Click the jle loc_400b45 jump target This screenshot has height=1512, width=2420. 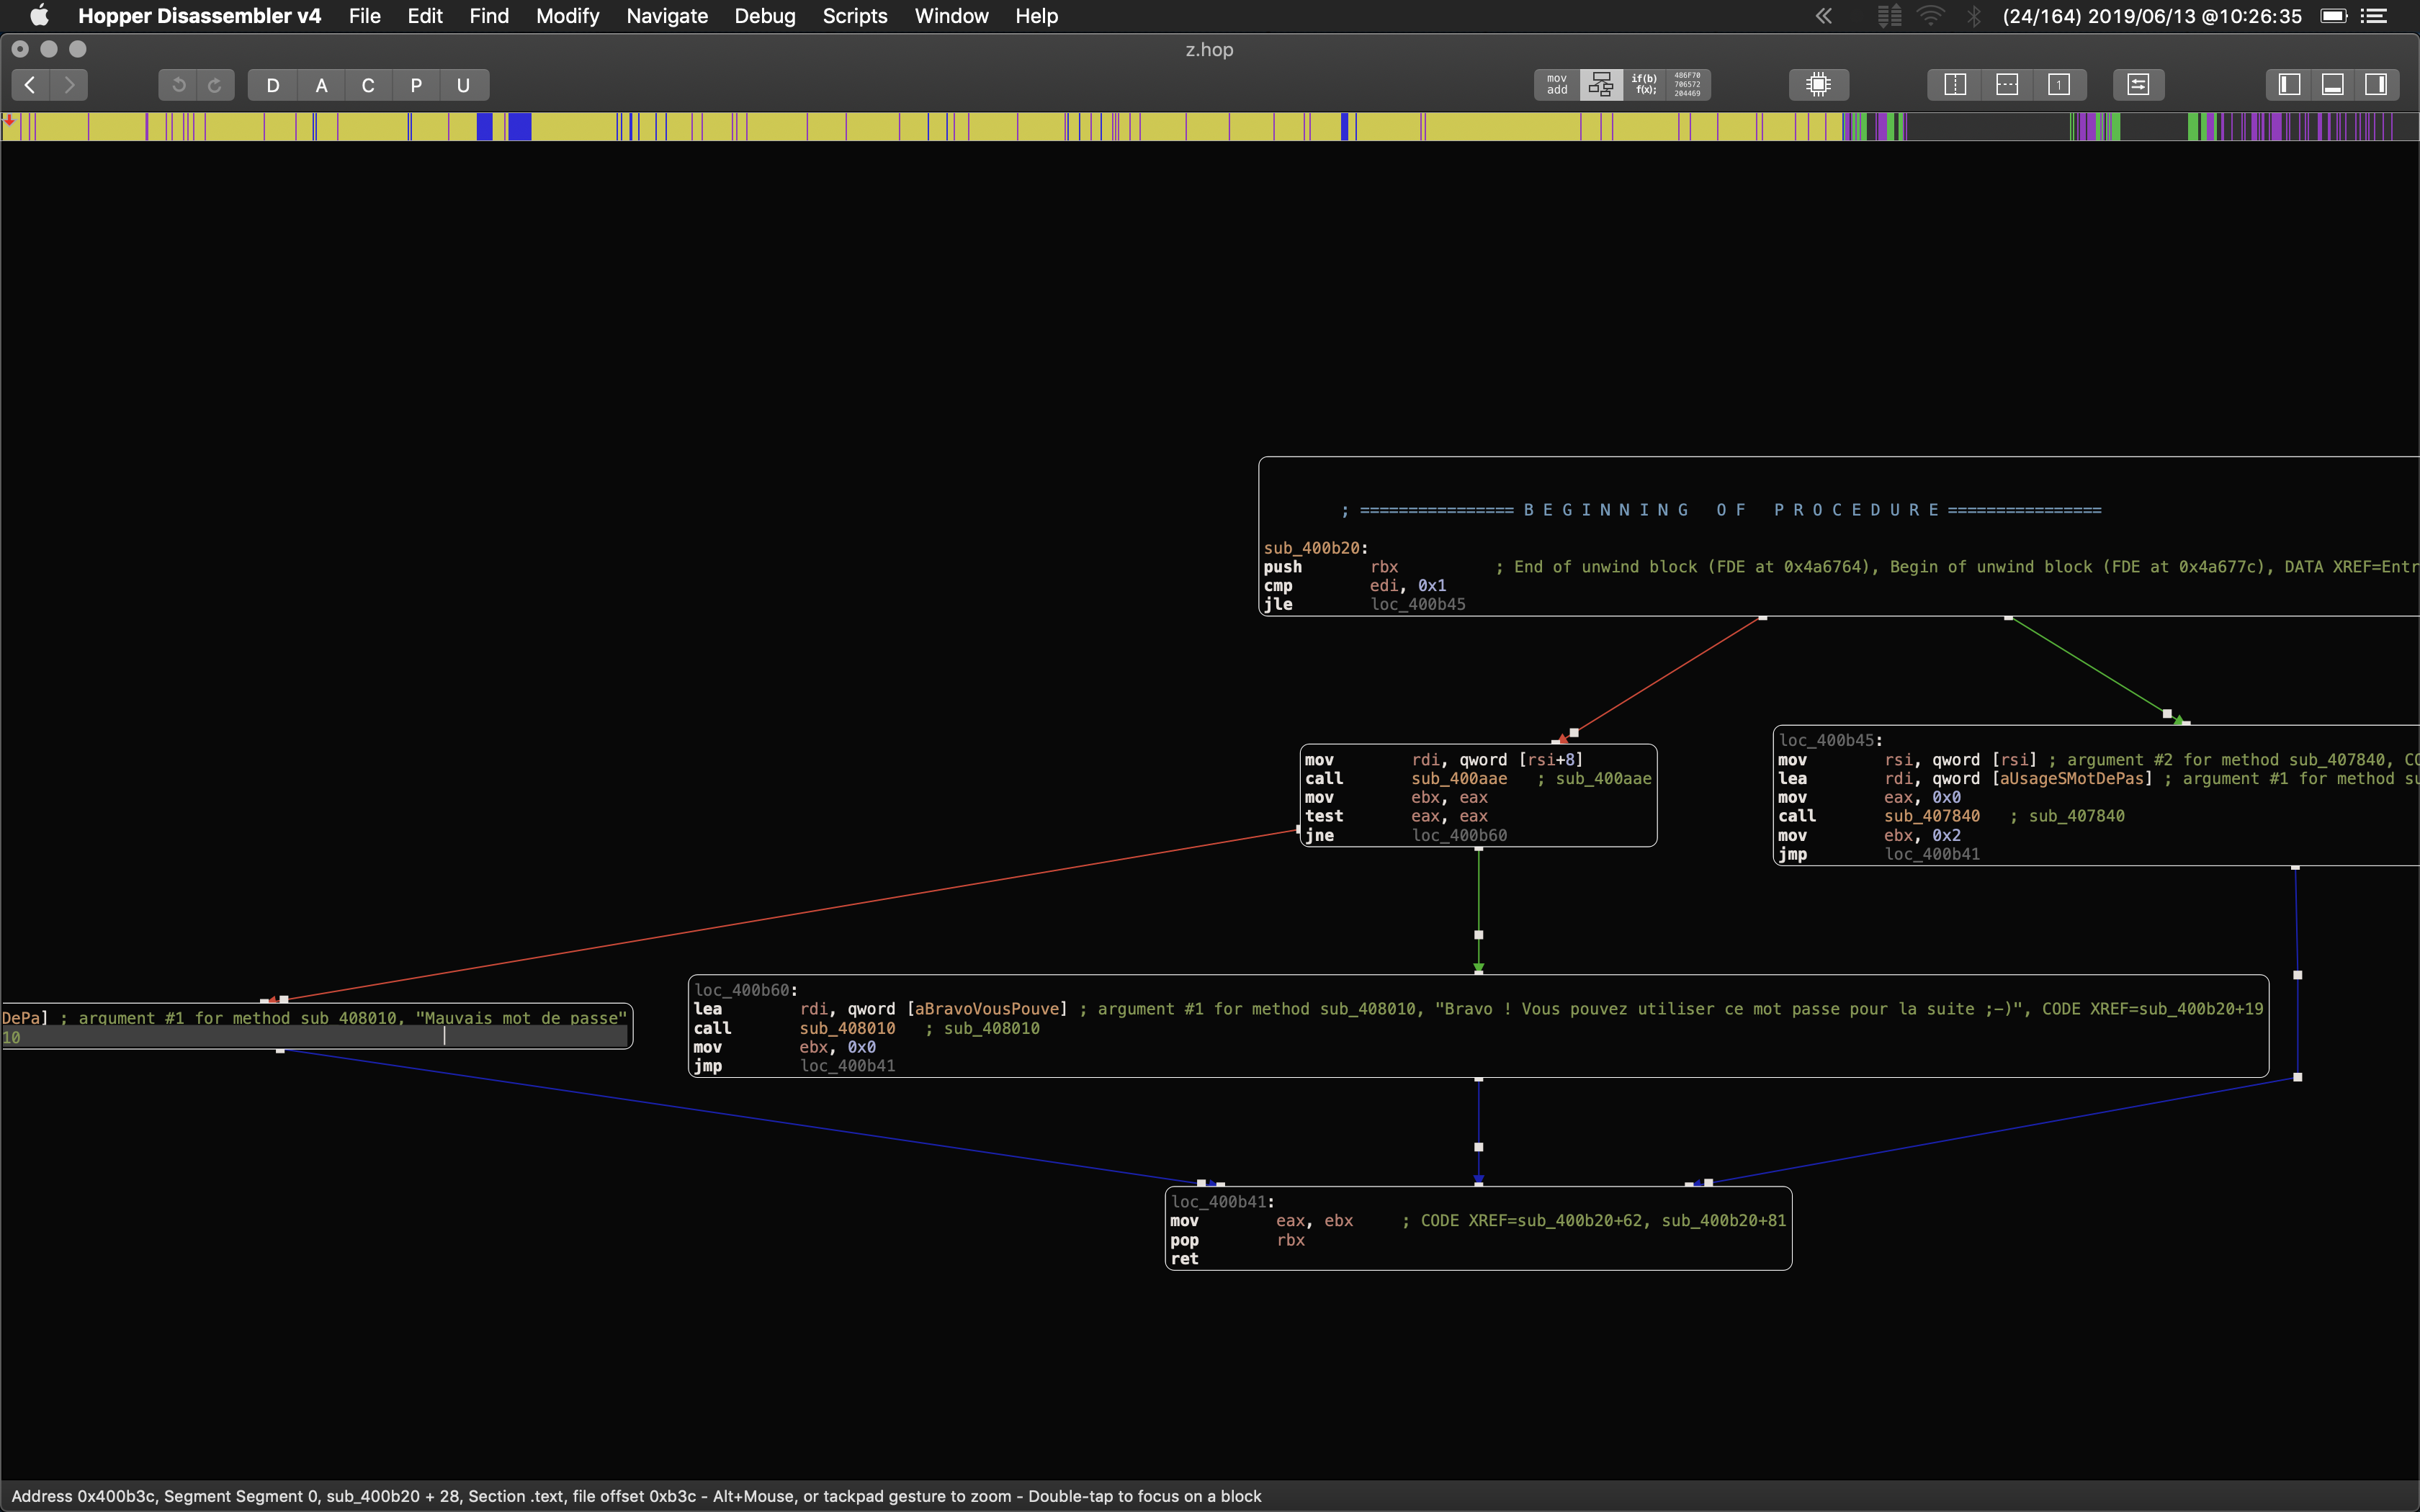tap(1418, 604)
